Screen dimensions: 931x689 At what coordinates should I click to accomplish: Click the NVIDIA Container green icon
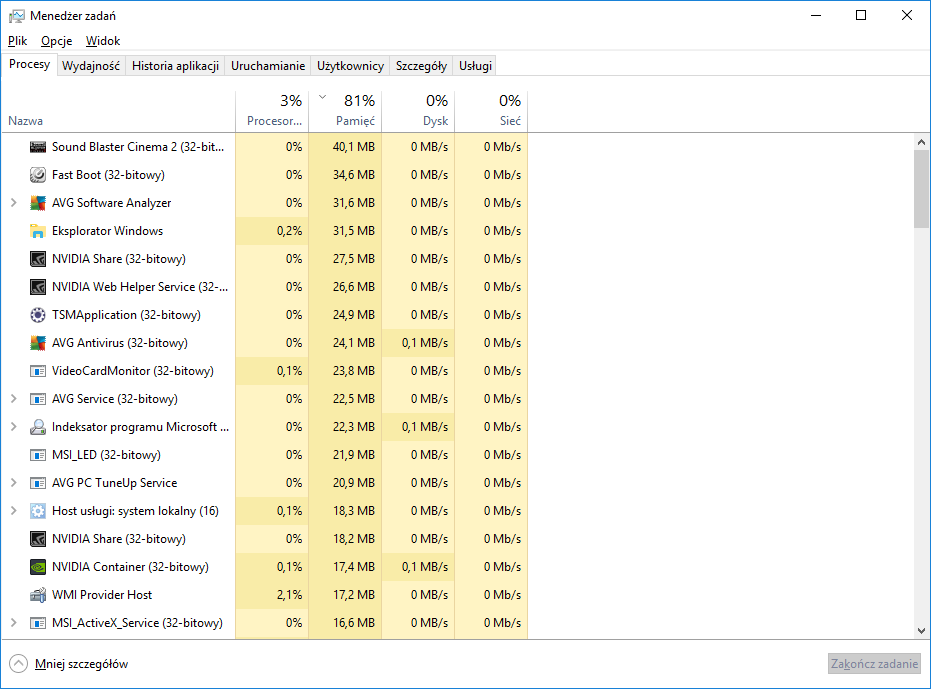coord(38,567)
